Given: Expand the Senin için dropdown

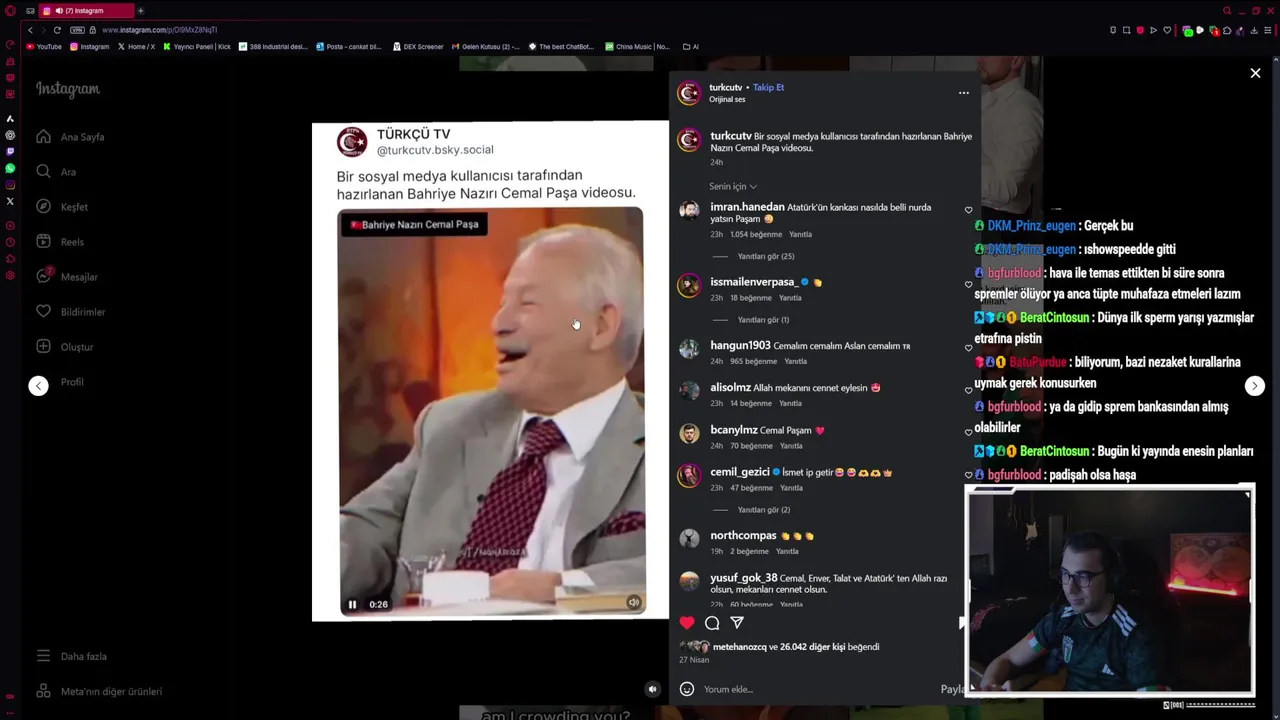Looking at the screenshot, I should coord(733,187).
